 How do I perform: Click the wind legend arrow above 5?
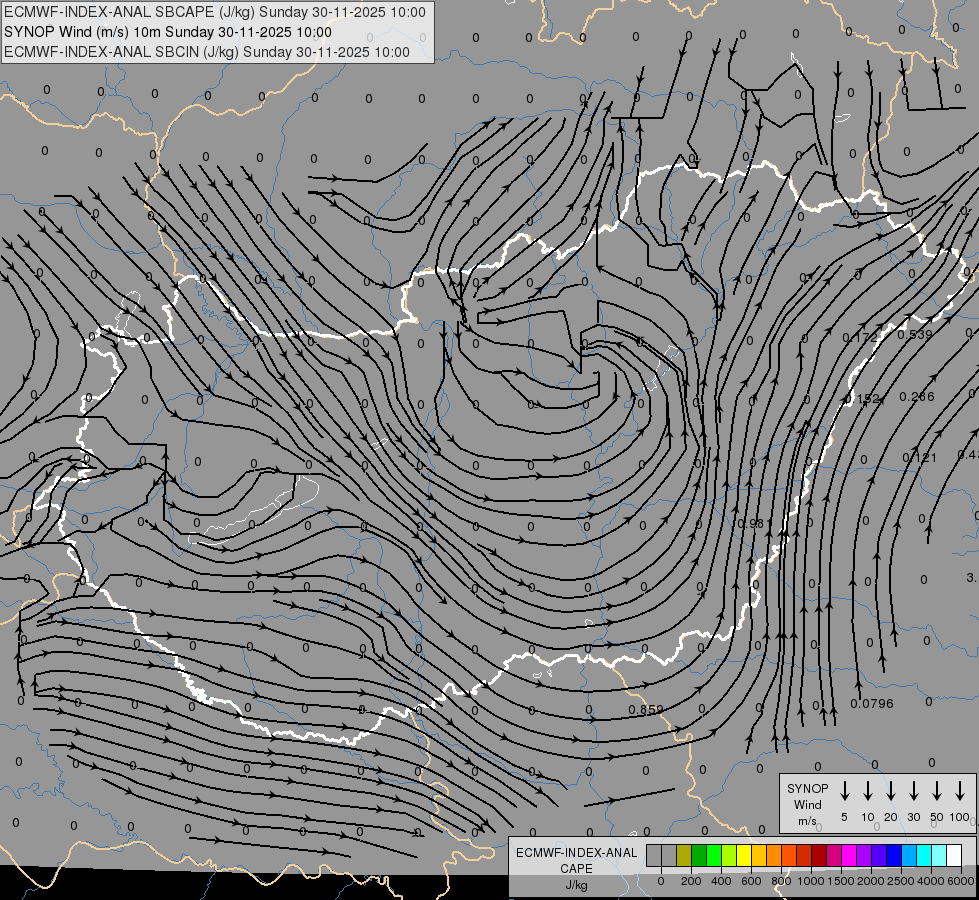point(844,791)
